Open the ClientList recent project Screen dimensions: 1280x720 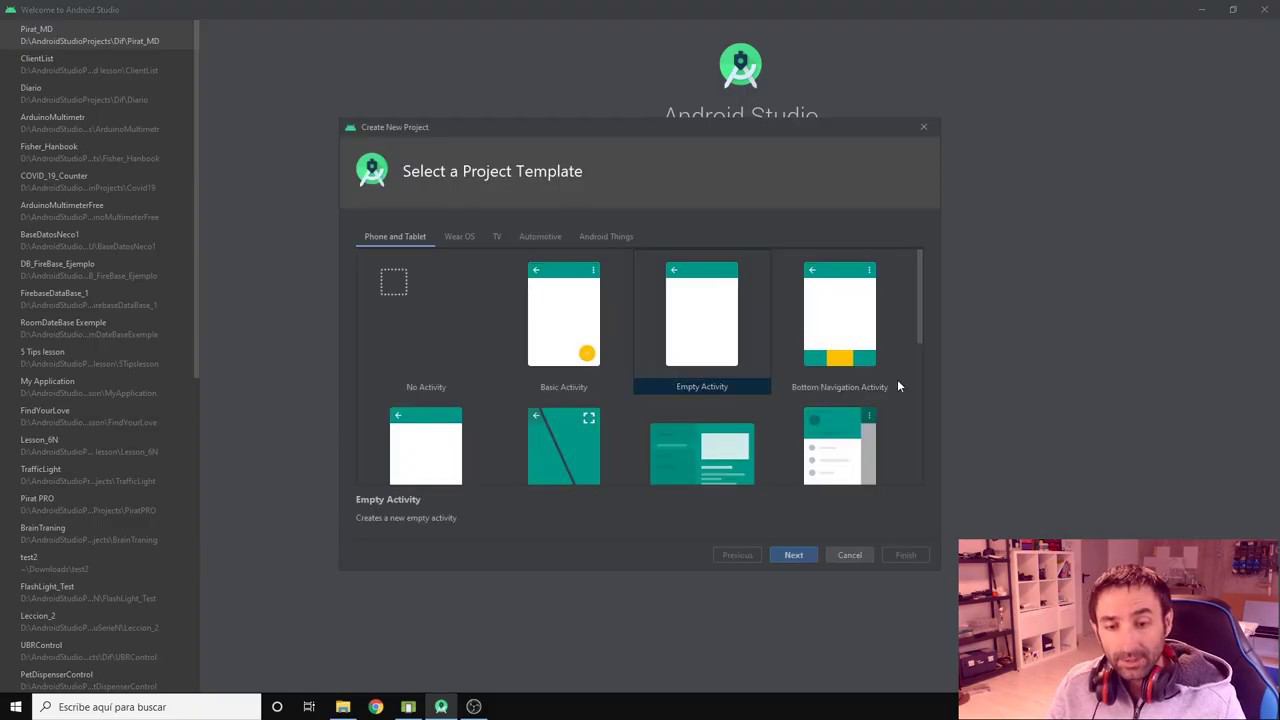[x=97, y=64]
